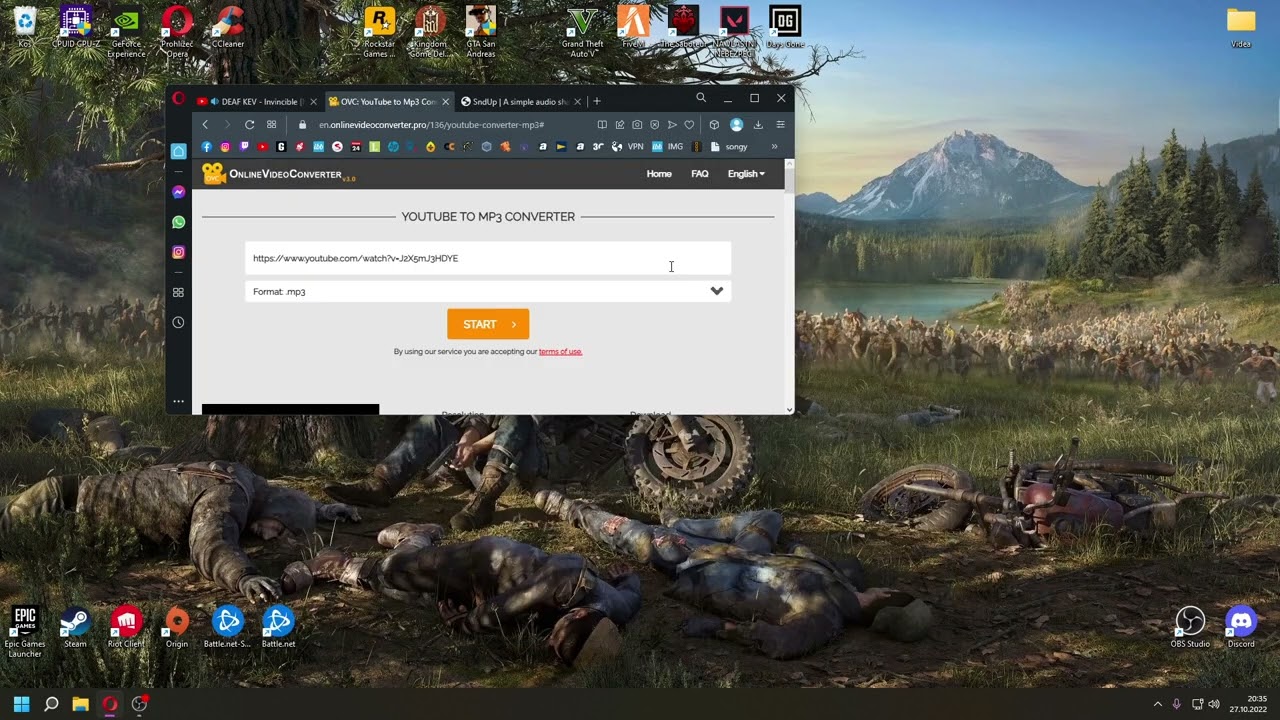The width and height of the screenshot is (1280, 720).
Task: Open the Home menu on OnlineVideoConverter
Action: [x=659, y=174]
